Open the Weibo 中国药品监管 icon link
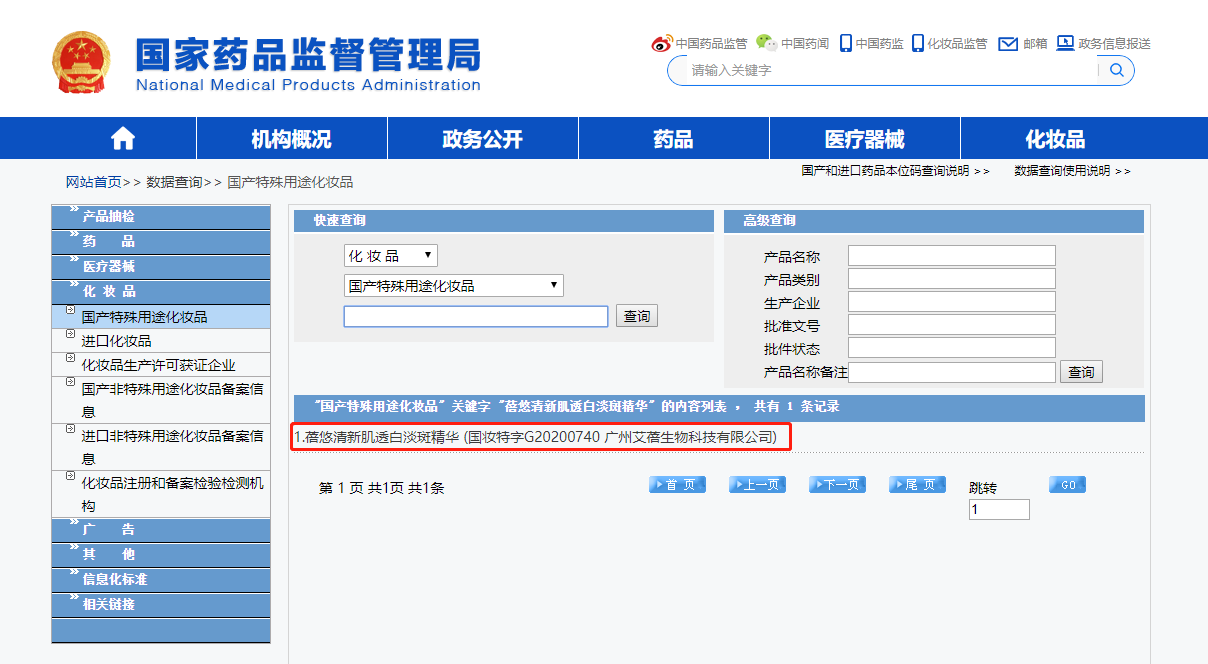 tap(662, 43)
